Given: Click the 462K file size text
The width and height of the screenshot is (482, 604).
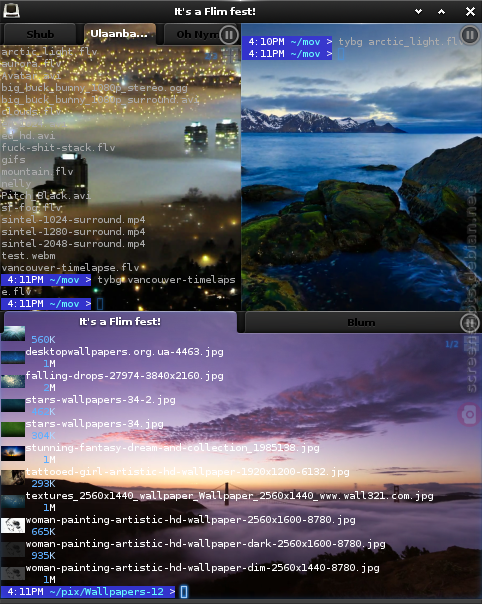Looking at the screenshot, I should coord(43,412).
